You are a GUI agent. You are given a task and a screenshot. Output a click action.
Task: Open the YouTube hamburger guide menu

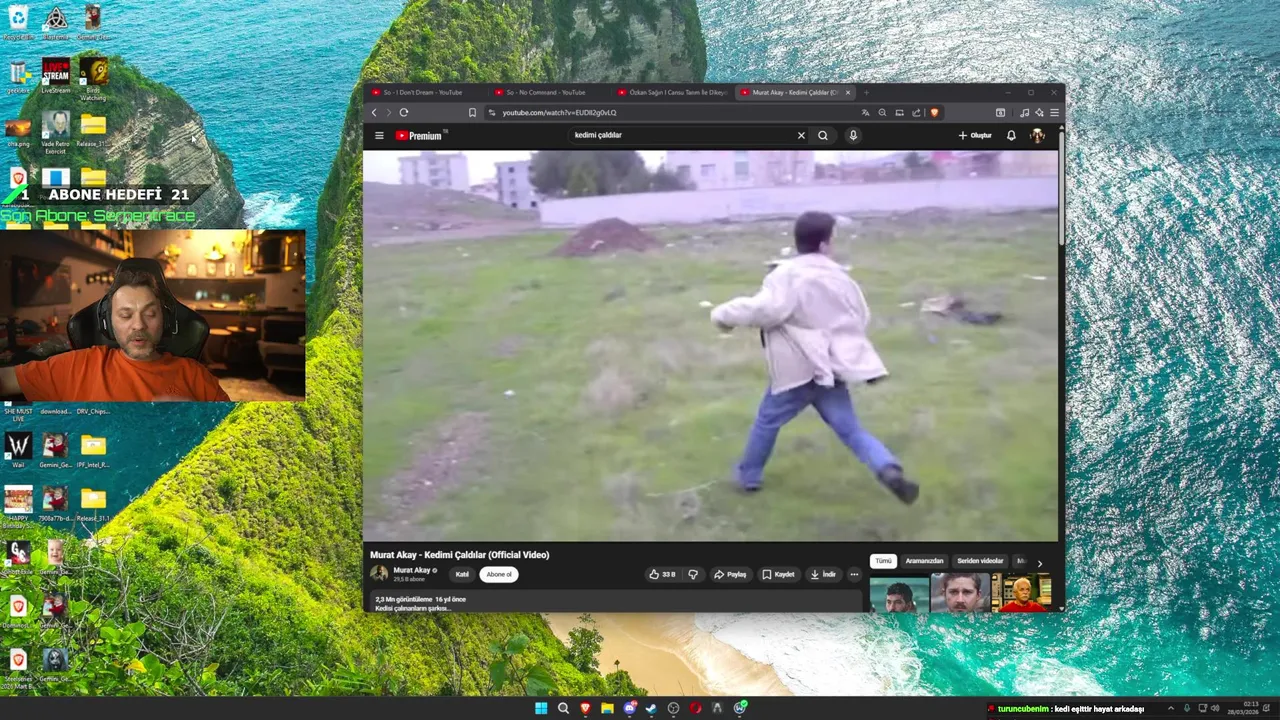(379, 135)
